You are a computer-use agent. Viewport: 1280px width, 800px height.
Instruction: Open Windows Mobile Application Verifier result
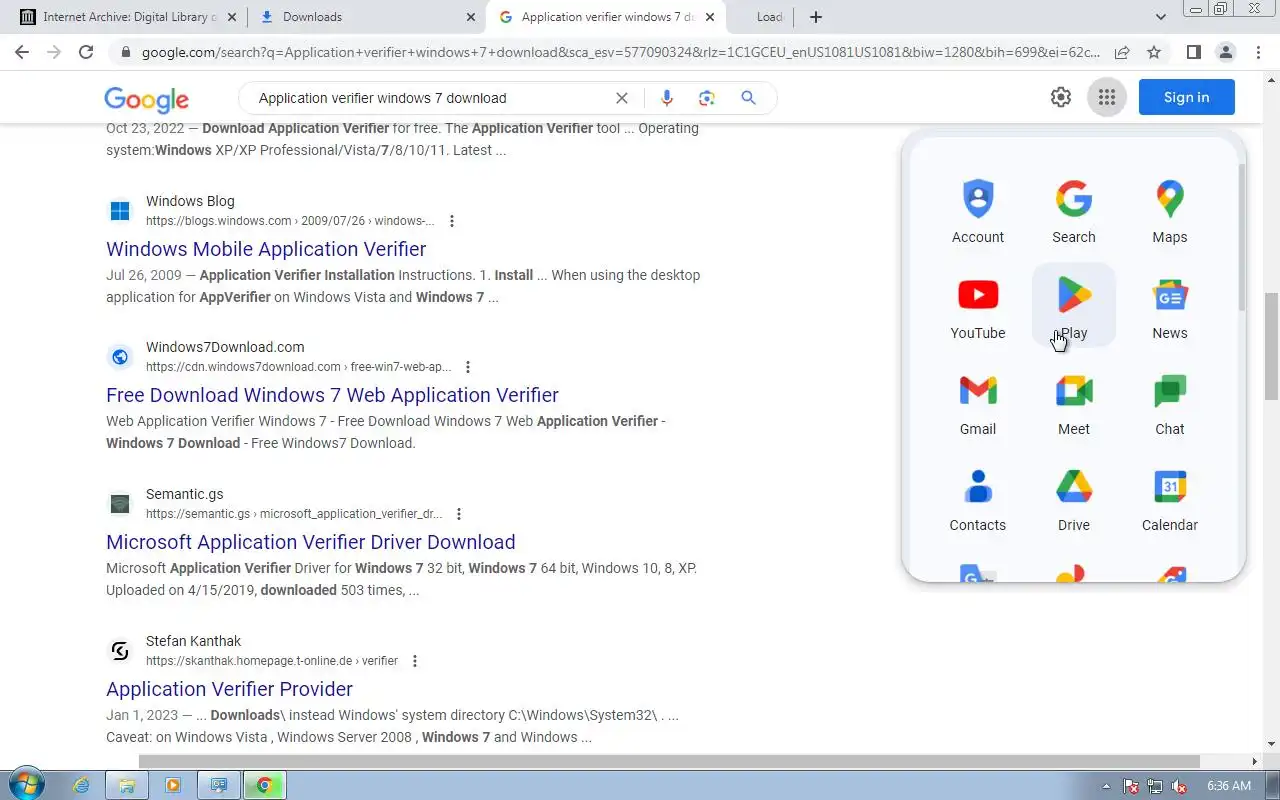(266, 249)
